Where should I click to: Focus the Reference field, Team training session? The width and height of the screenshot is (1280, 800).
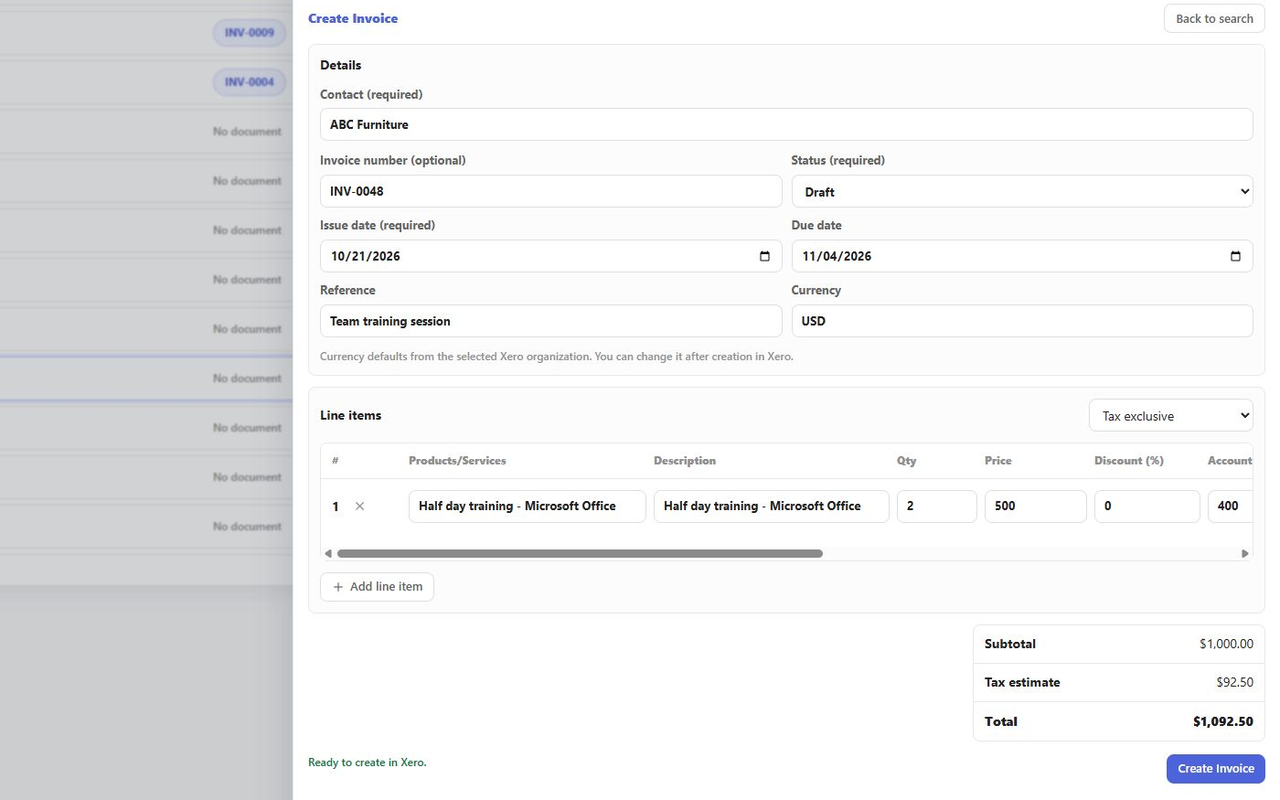[x=551, y=321]
